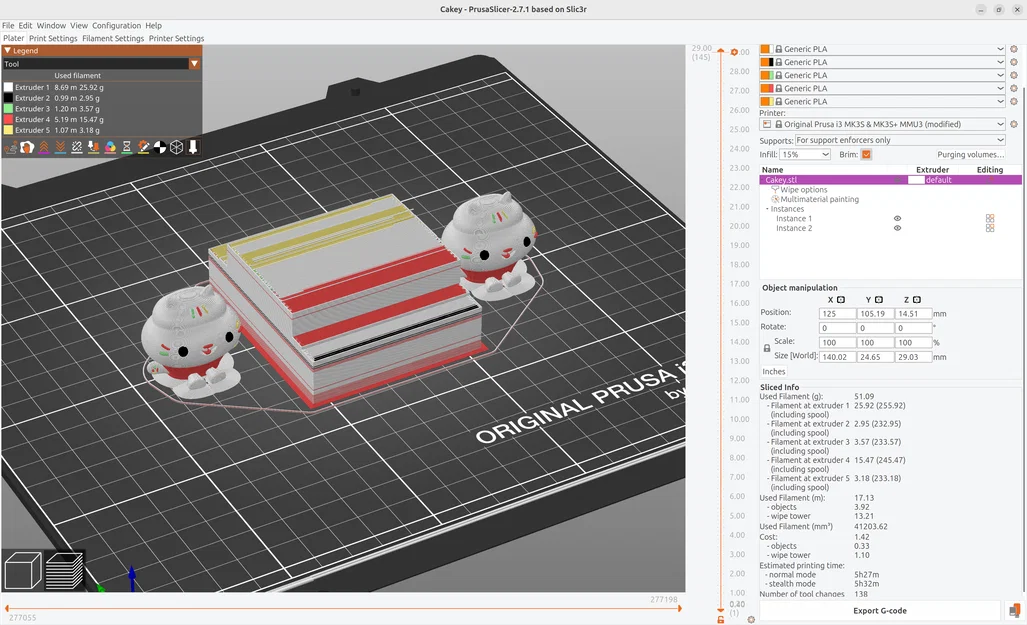The height and width of the screenshot is (625, 1027).
Task: Reset X axis coordinate button
Action: click(841, 299)
